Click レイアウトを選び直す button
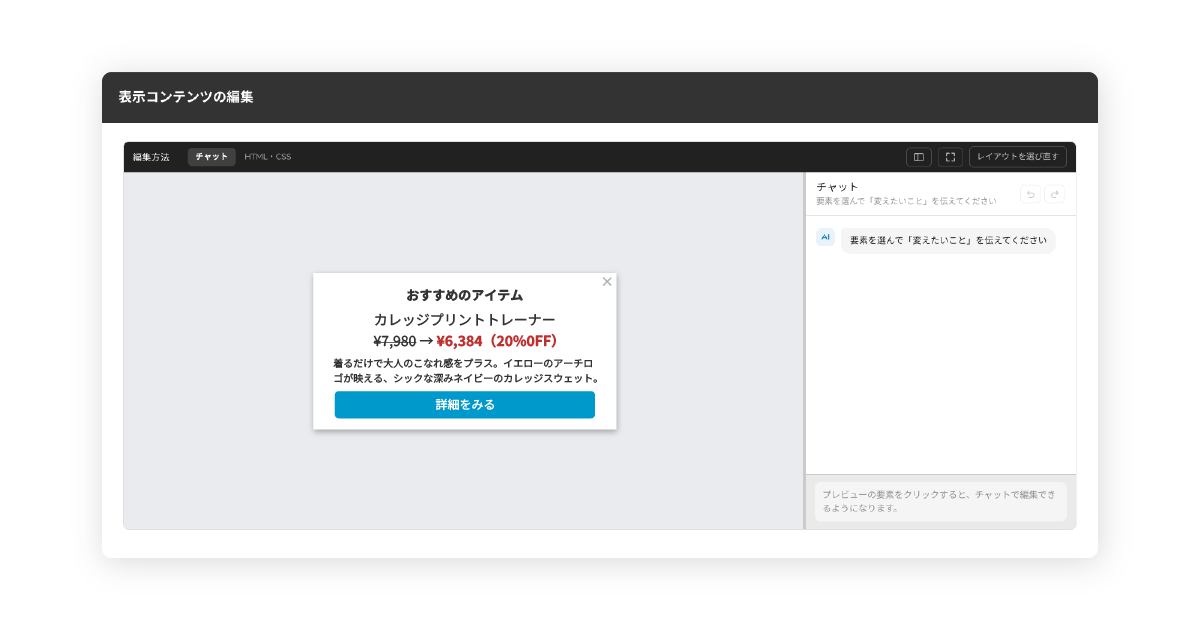 click(x=1018, y=157)
